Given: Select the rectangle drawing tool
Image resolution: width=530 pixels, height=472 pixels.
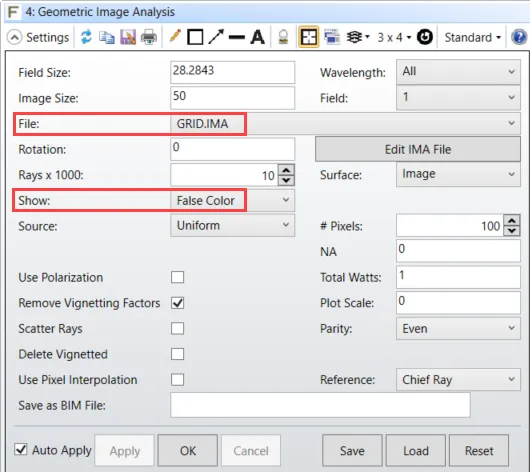Looking at the screenshot, I should point(195,37).
